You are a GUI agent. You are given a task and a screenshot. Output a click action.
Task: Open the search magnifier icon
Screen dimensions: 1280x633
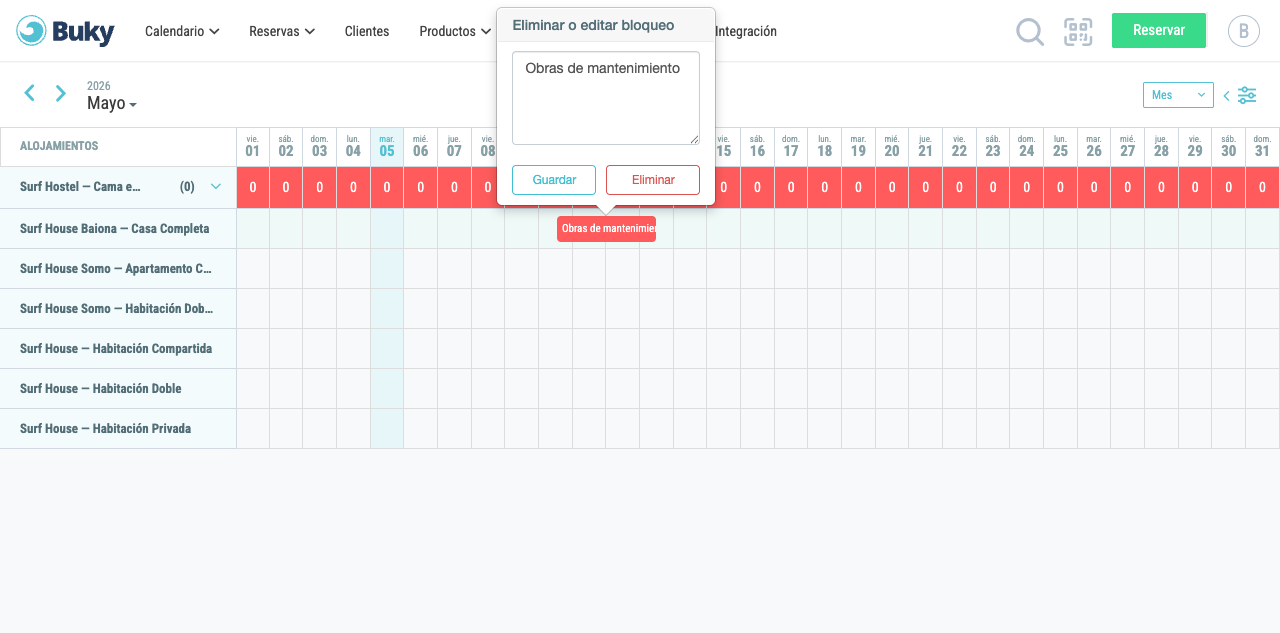pyautogui.click(x=1030, y=32)
